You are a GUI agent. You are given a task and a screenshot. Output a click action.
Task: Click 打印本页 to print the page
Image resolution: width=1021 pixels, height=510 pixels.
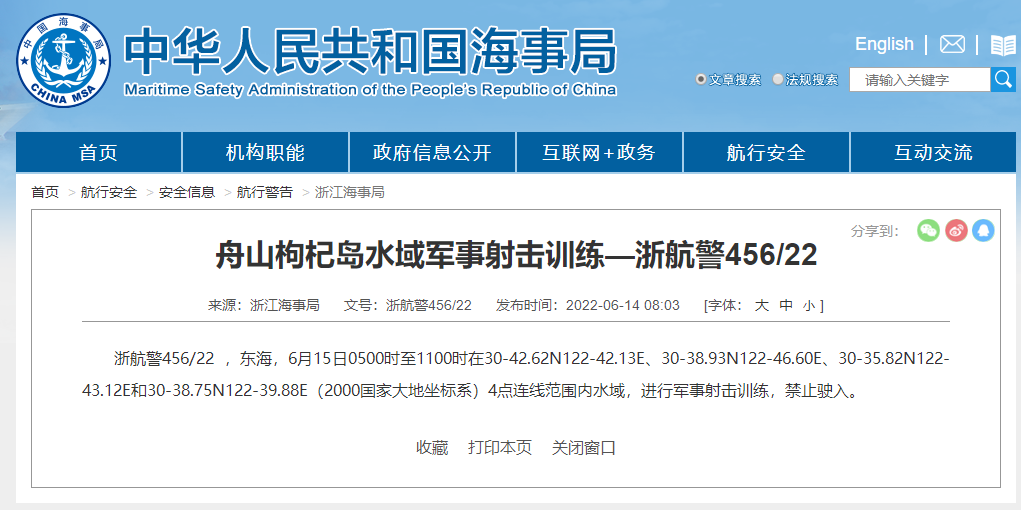click(500, 447)
